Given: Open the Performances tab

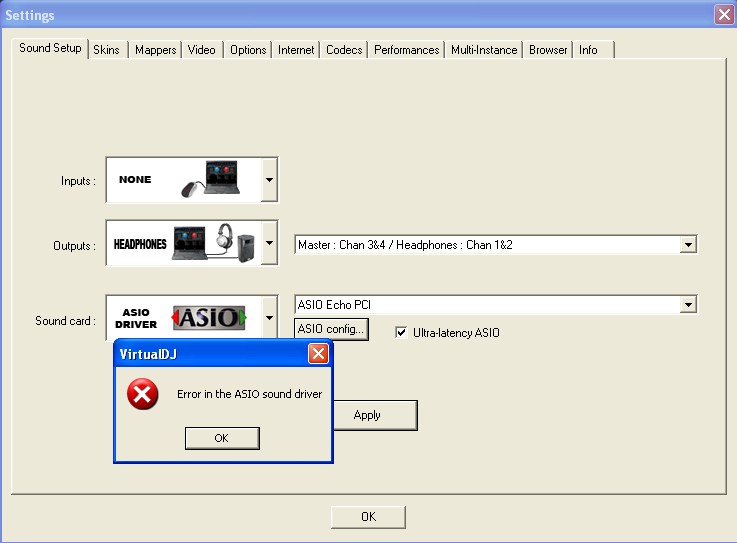Looking at the screenshot, I should [407, 50].
